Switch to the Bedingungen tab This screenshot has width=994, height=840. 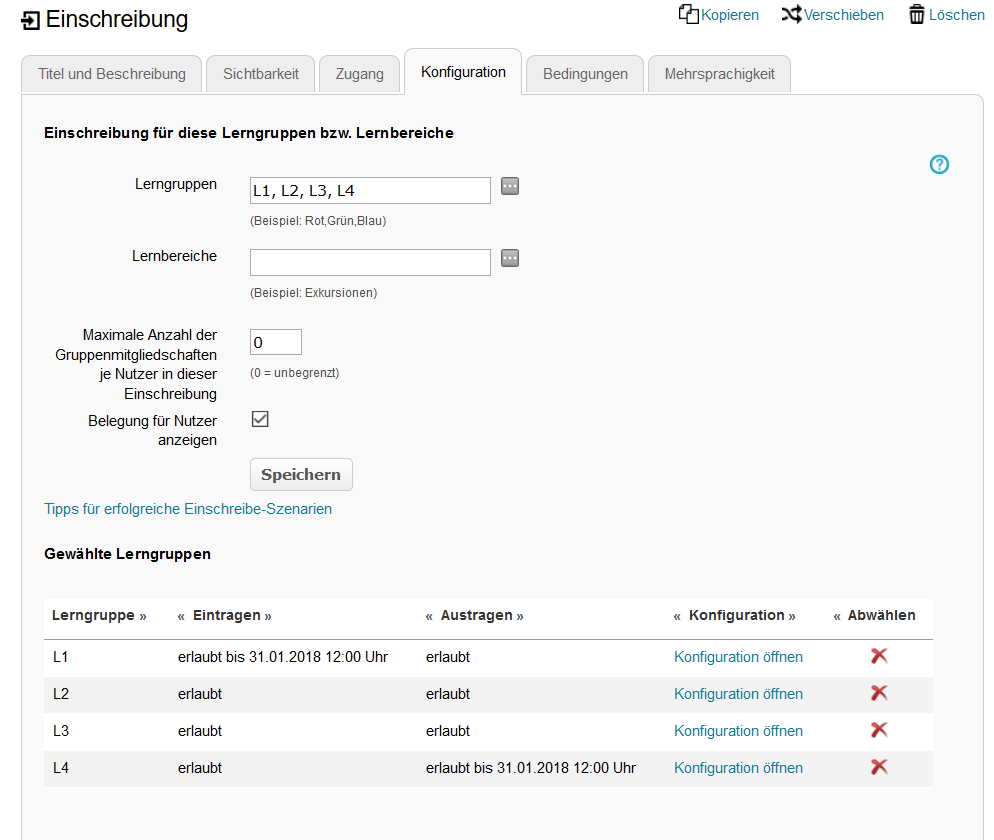584,72
